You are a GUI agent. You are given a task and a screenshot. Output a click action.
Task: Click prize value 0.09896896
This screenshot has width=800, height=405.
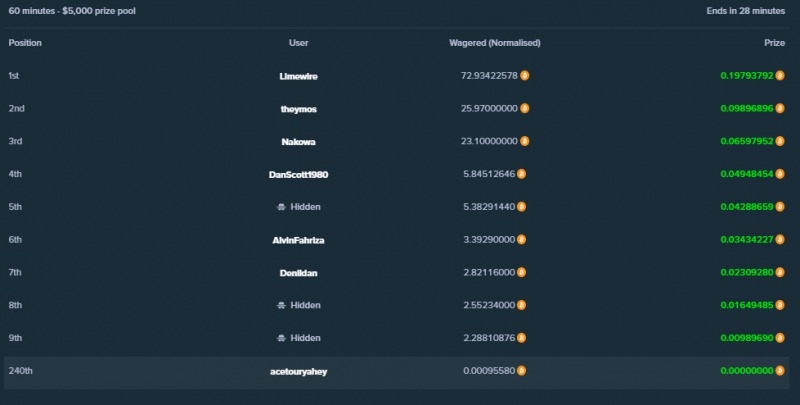pyautogui.click(x=747, y=108)
